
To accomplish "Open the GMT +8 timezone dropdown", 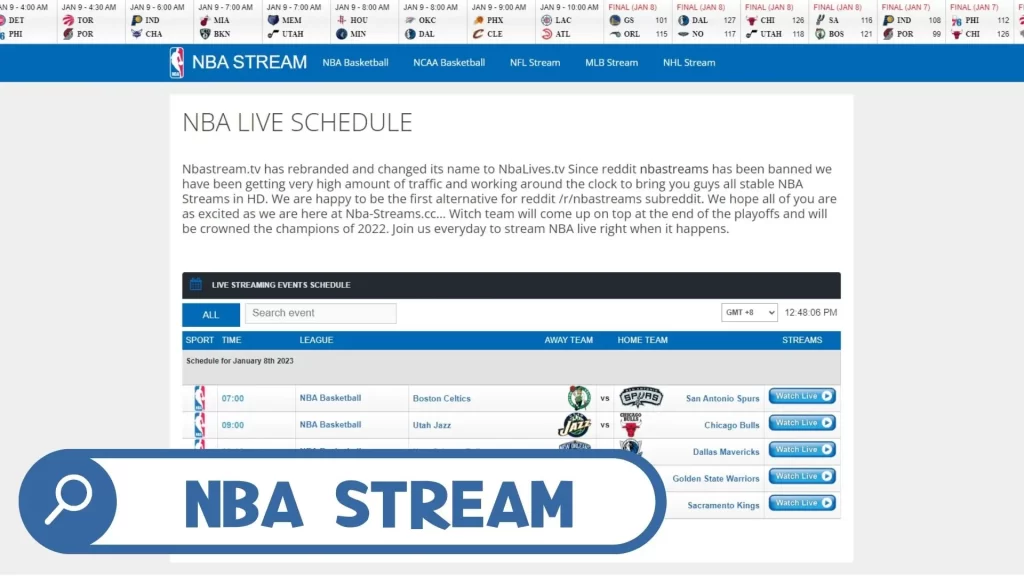I will point(749,313).
